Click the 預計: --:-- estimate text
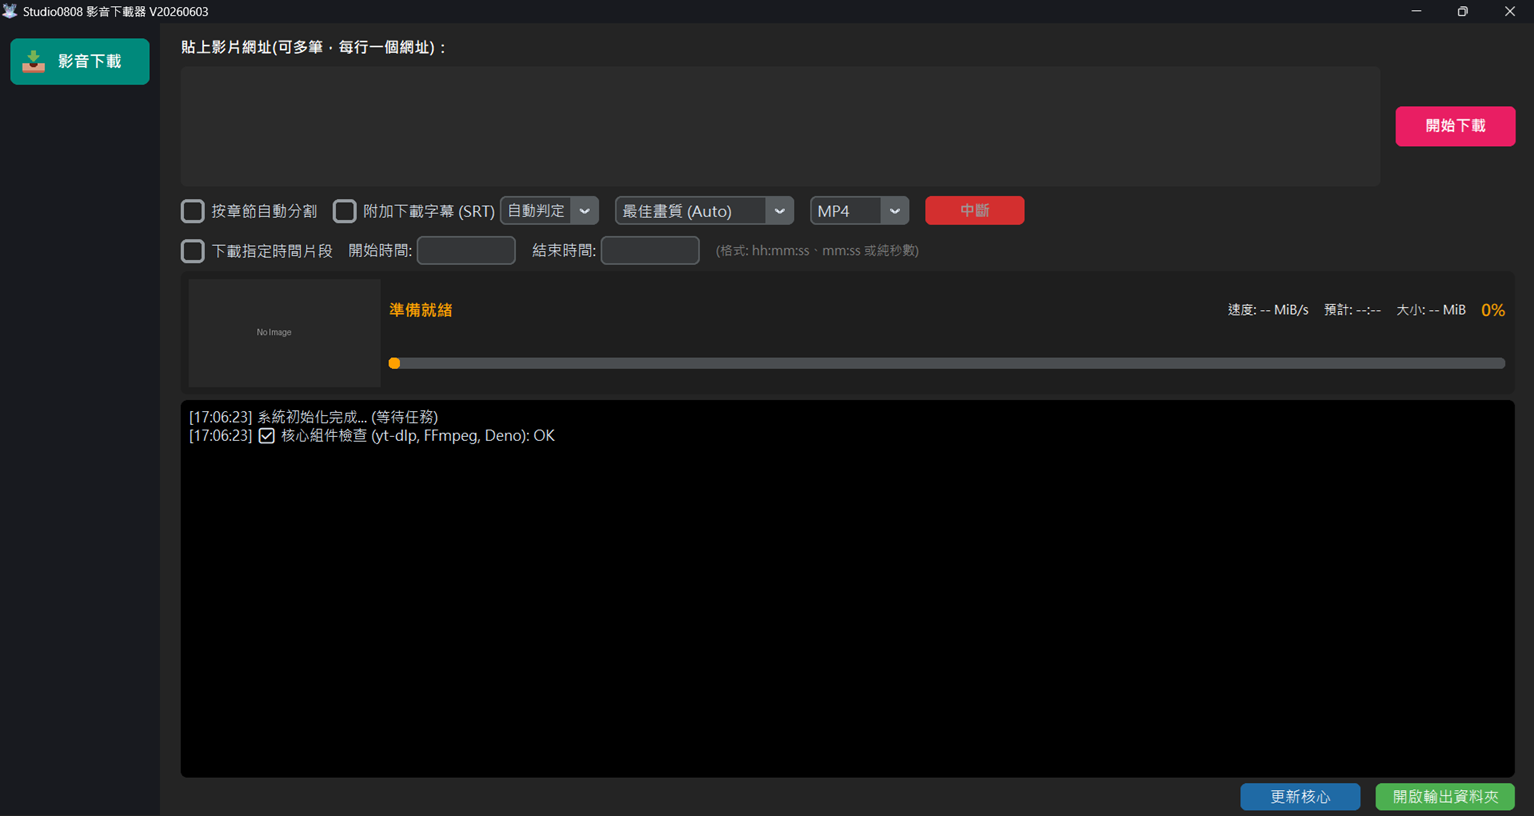The image size is (1534, 816). [x=1352, y=310]
